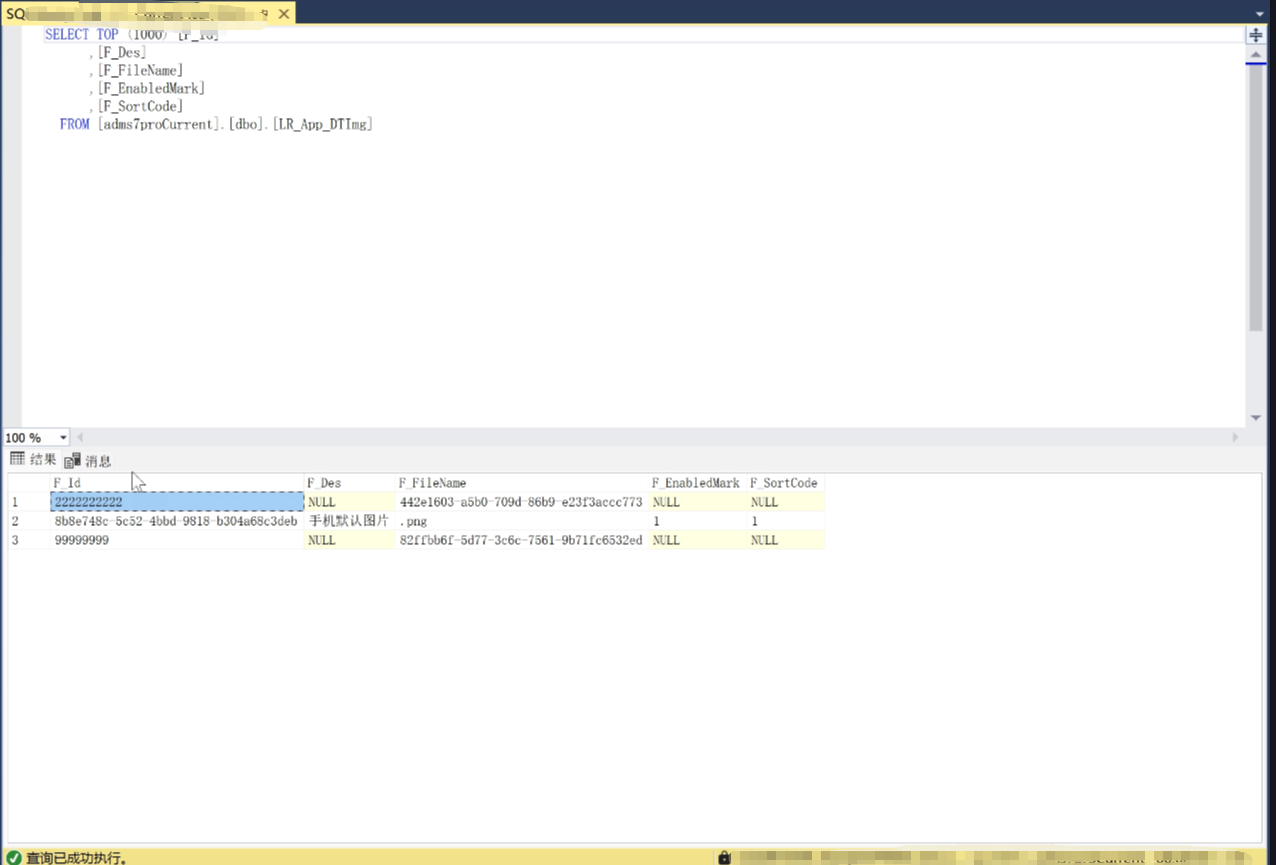Open the document tab list dropdown arrow

(x=1259, y=14)
